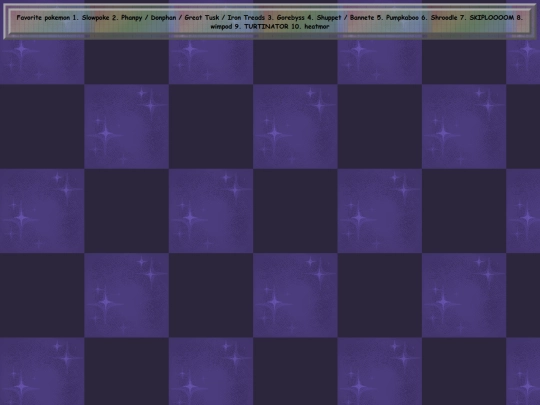The width and height of the screenshot is (540, 405).
Task: Click the word "Bannete"
Action: coord(362,18)
